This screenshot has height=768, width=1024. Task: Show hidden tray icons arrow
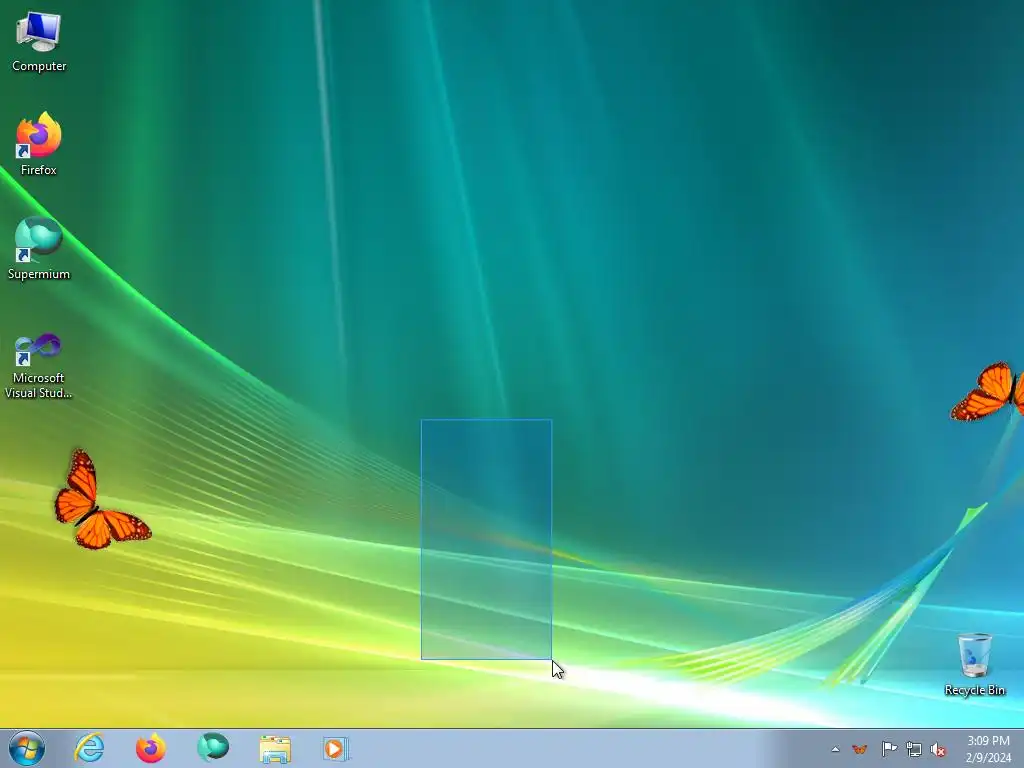(835, 749)
